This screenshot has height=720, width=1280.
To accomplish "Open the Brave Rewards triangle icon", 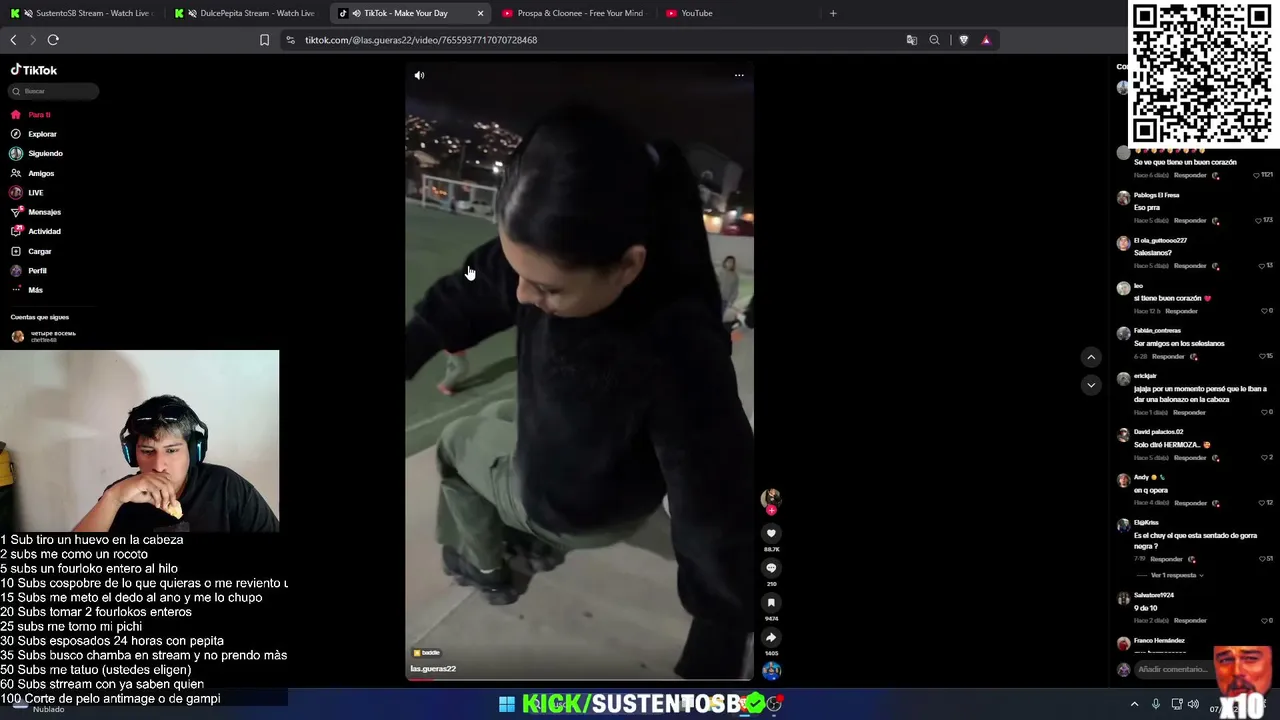I will pyautogui.click(x=986, y=40).
